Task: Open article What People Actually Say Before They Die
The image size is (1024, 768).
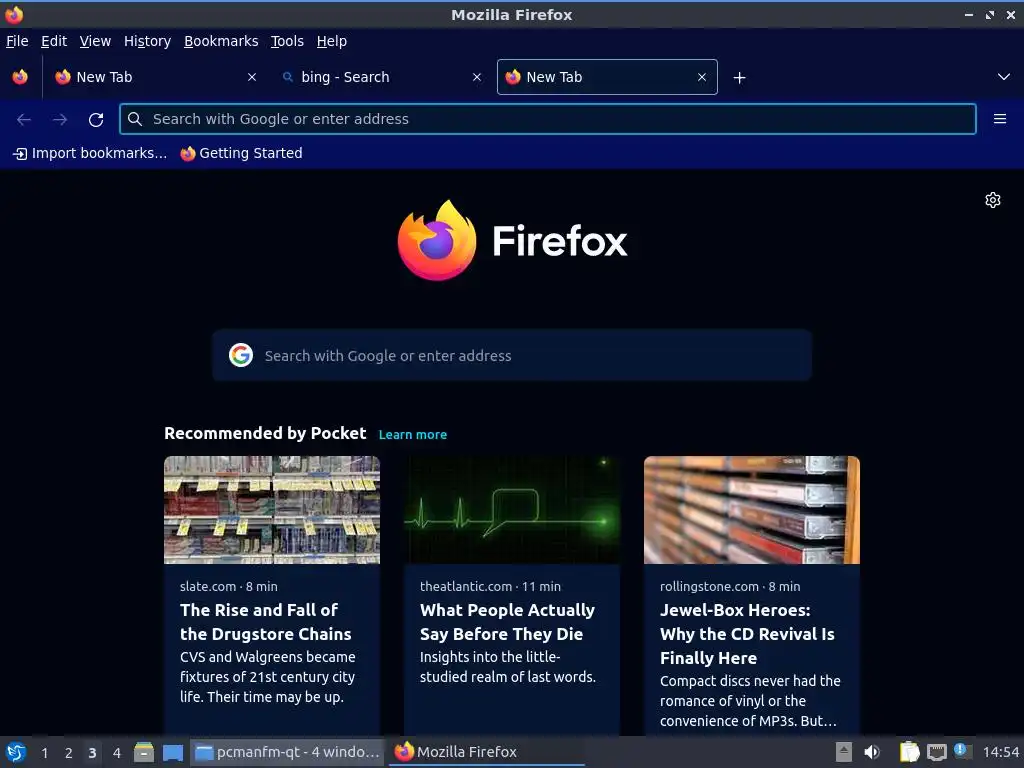Action: point(507,622)
